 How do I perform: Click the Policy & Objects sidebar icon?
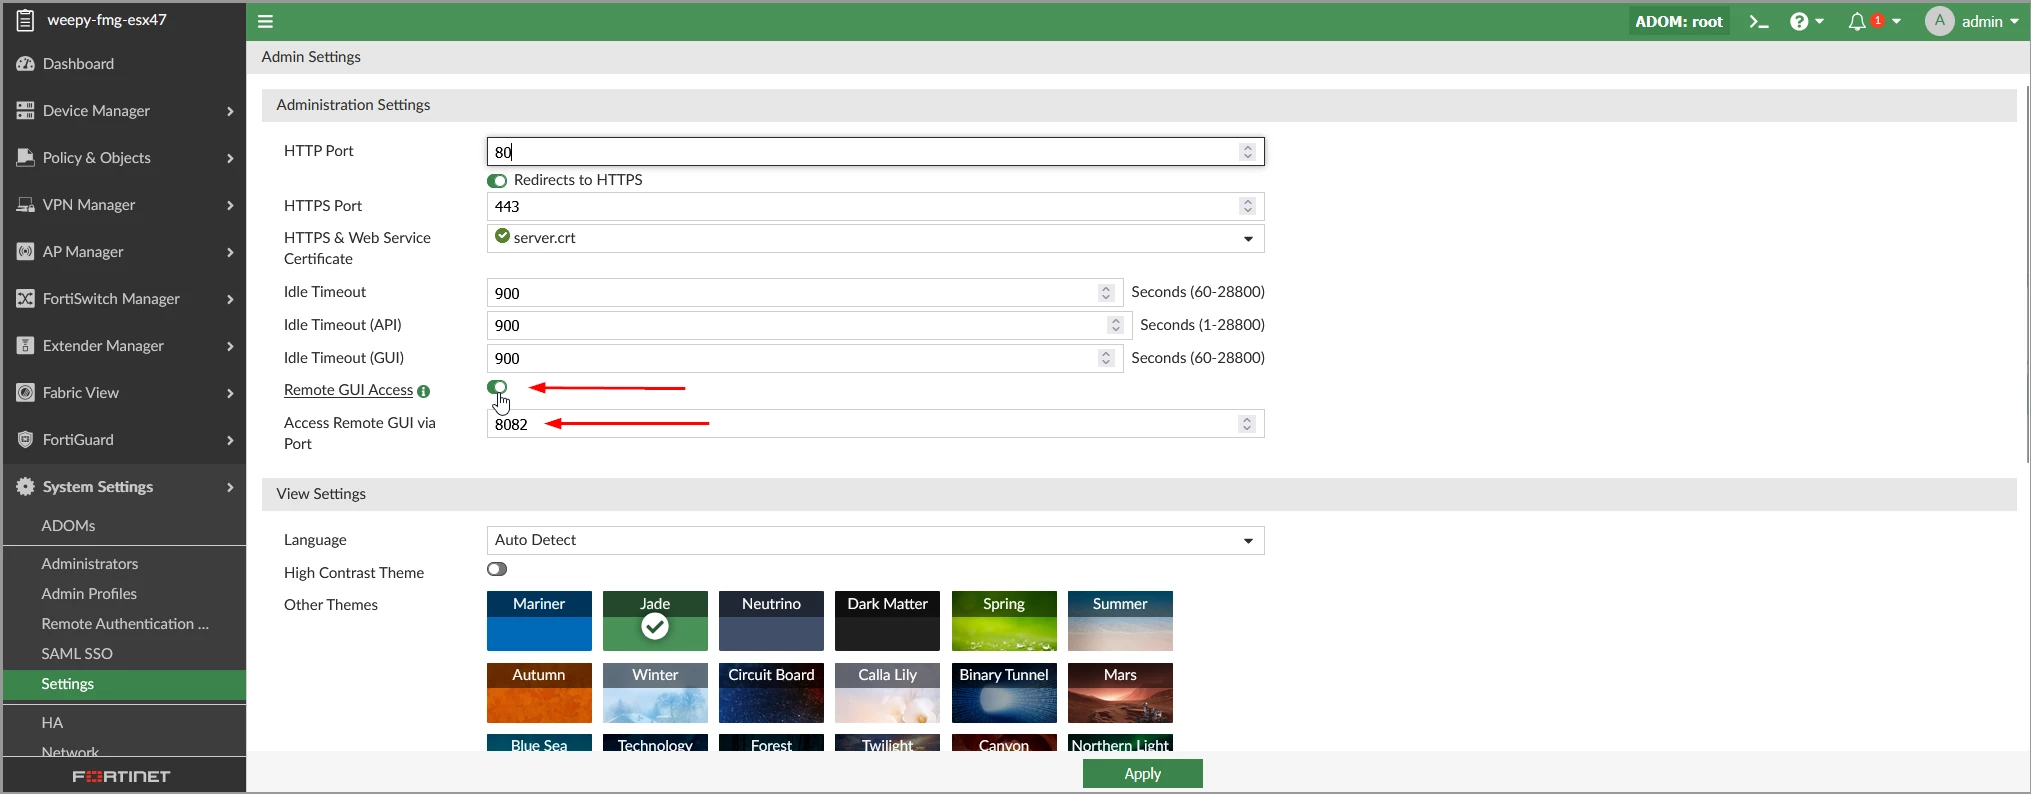(x=25, y=158)
